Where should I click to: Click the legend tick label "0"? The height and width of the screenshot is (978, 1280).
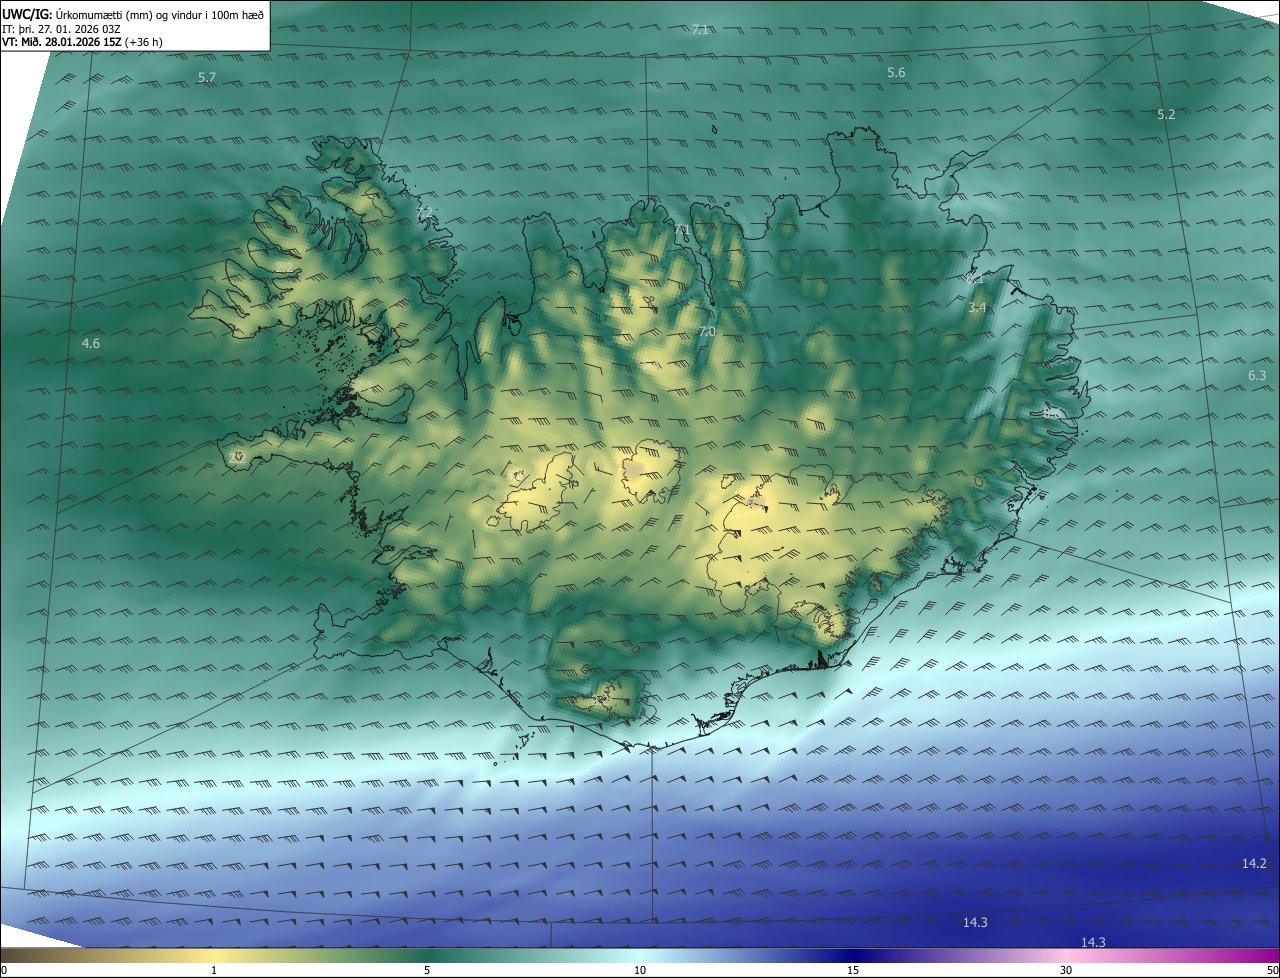click(4, 970)
